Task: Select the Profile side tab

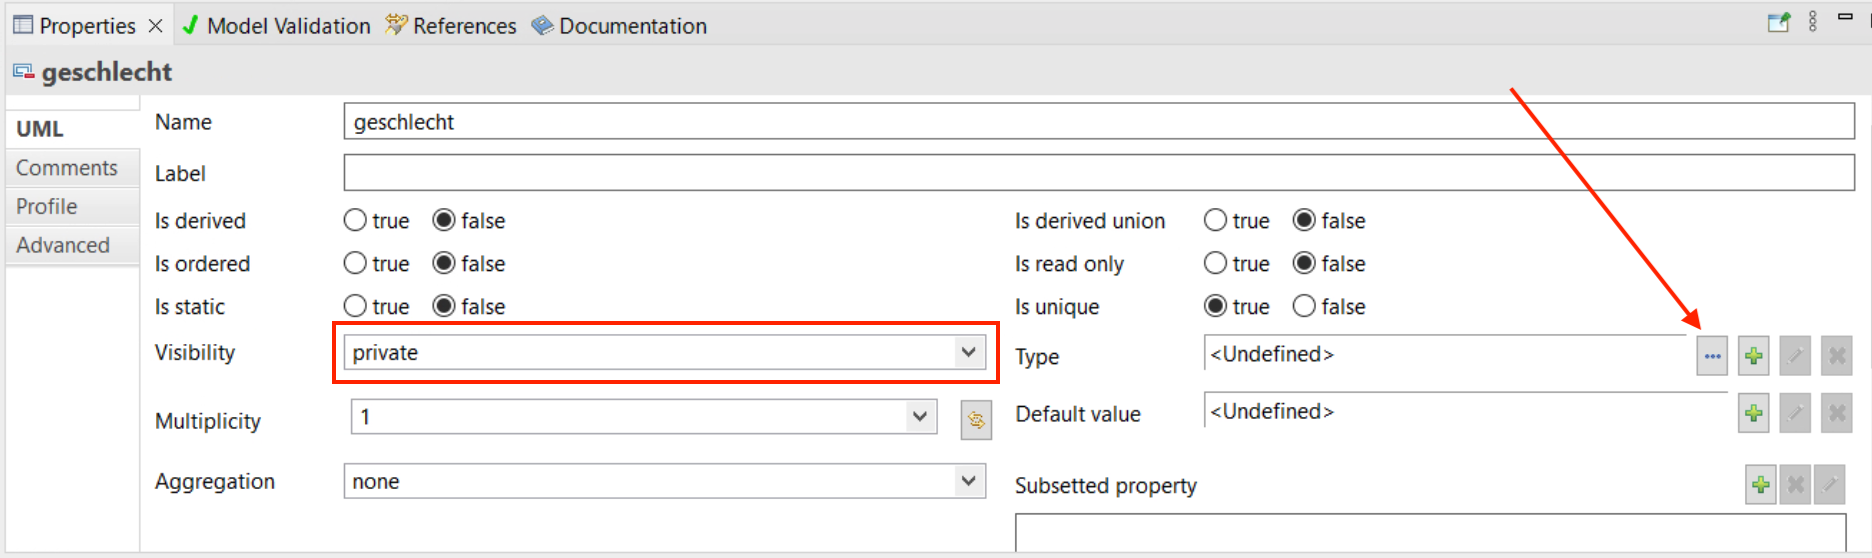Action: coord(72,206)
